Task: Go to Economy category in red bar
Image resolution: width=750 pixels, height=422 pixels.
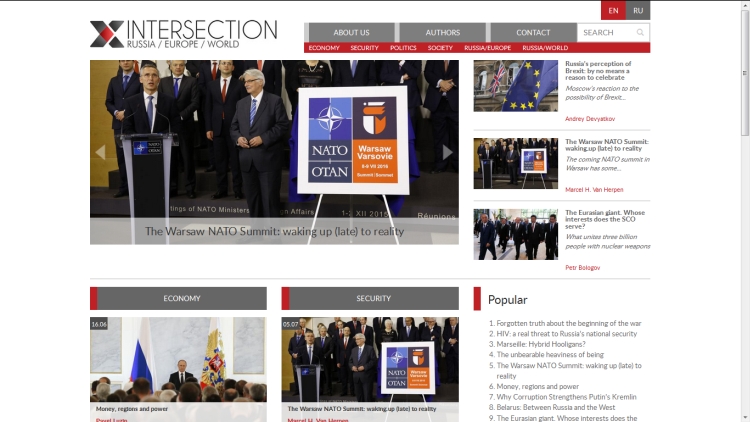Action: tap(324, 48)
